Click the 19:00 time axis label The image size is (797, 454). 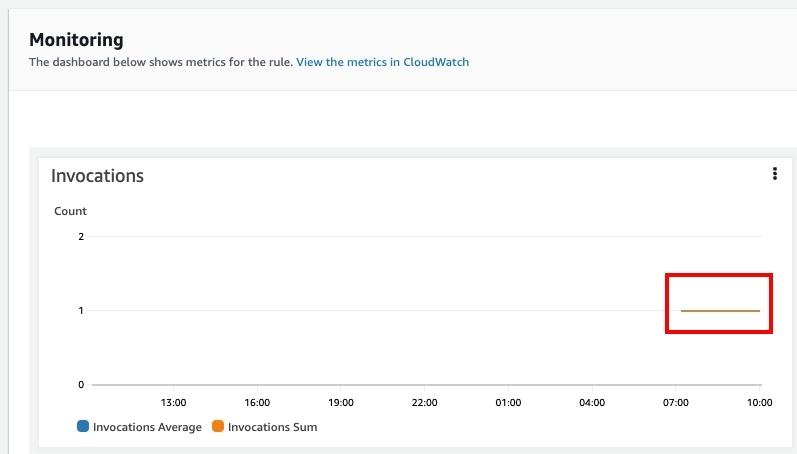341,403
